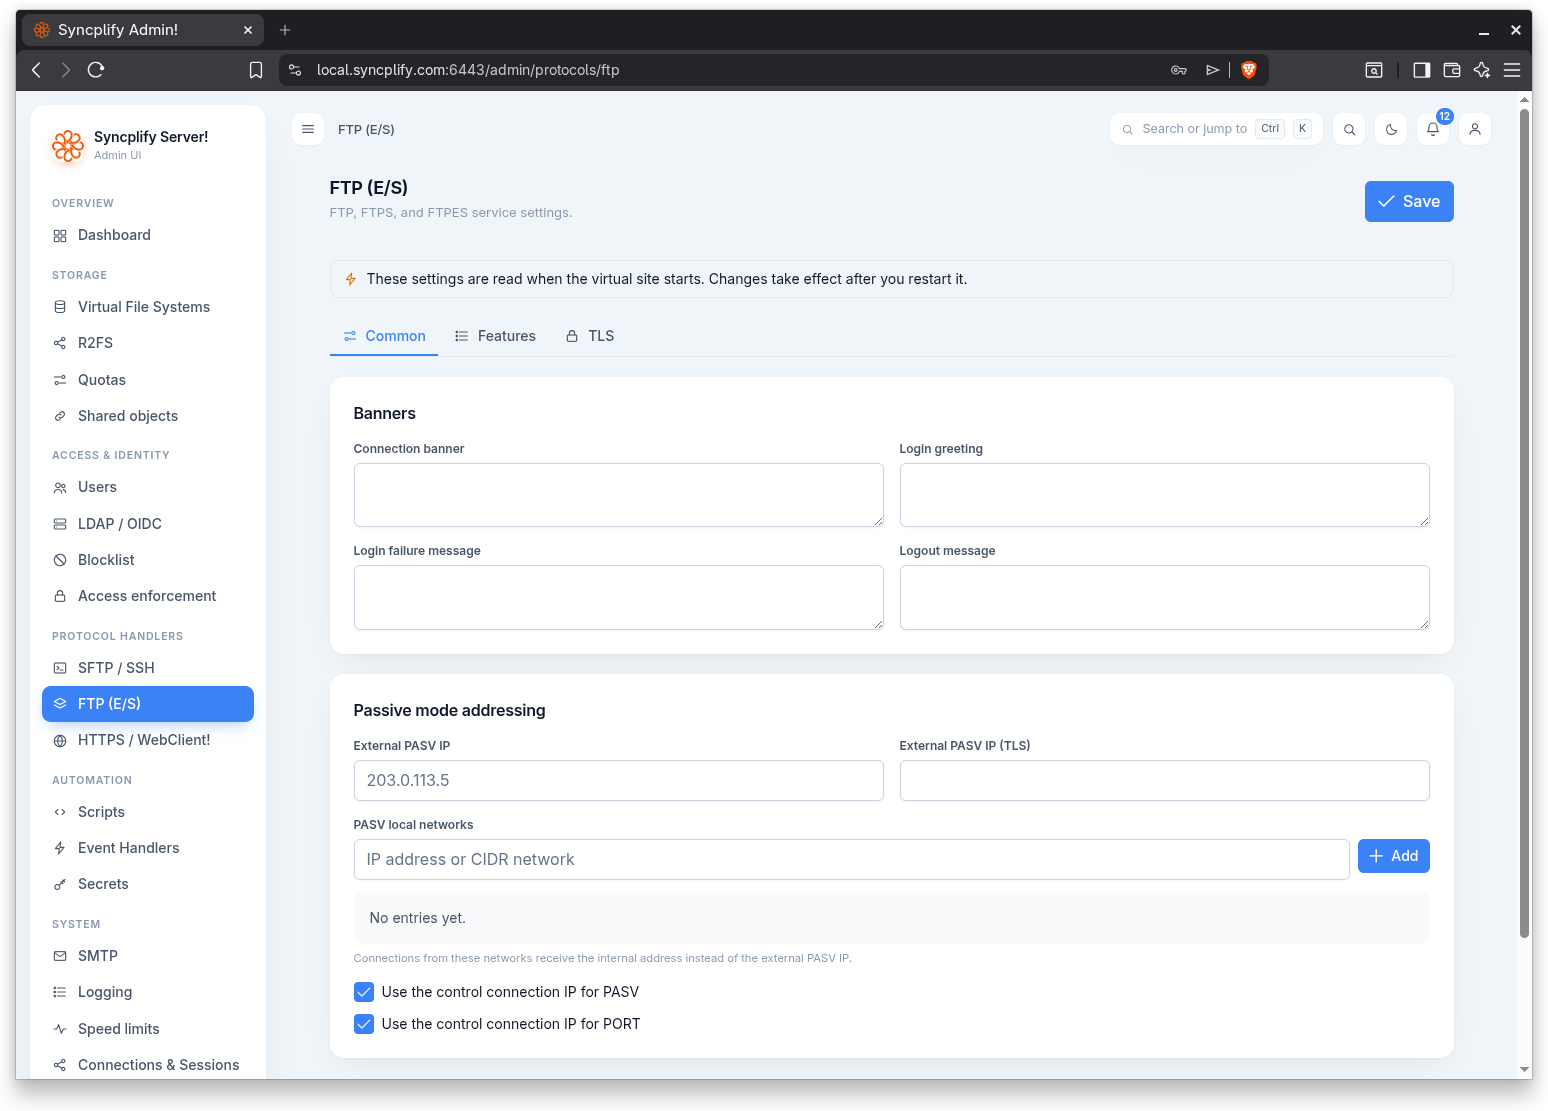
Task: Open notifications bell icon
Action: tap(1433, 129)
